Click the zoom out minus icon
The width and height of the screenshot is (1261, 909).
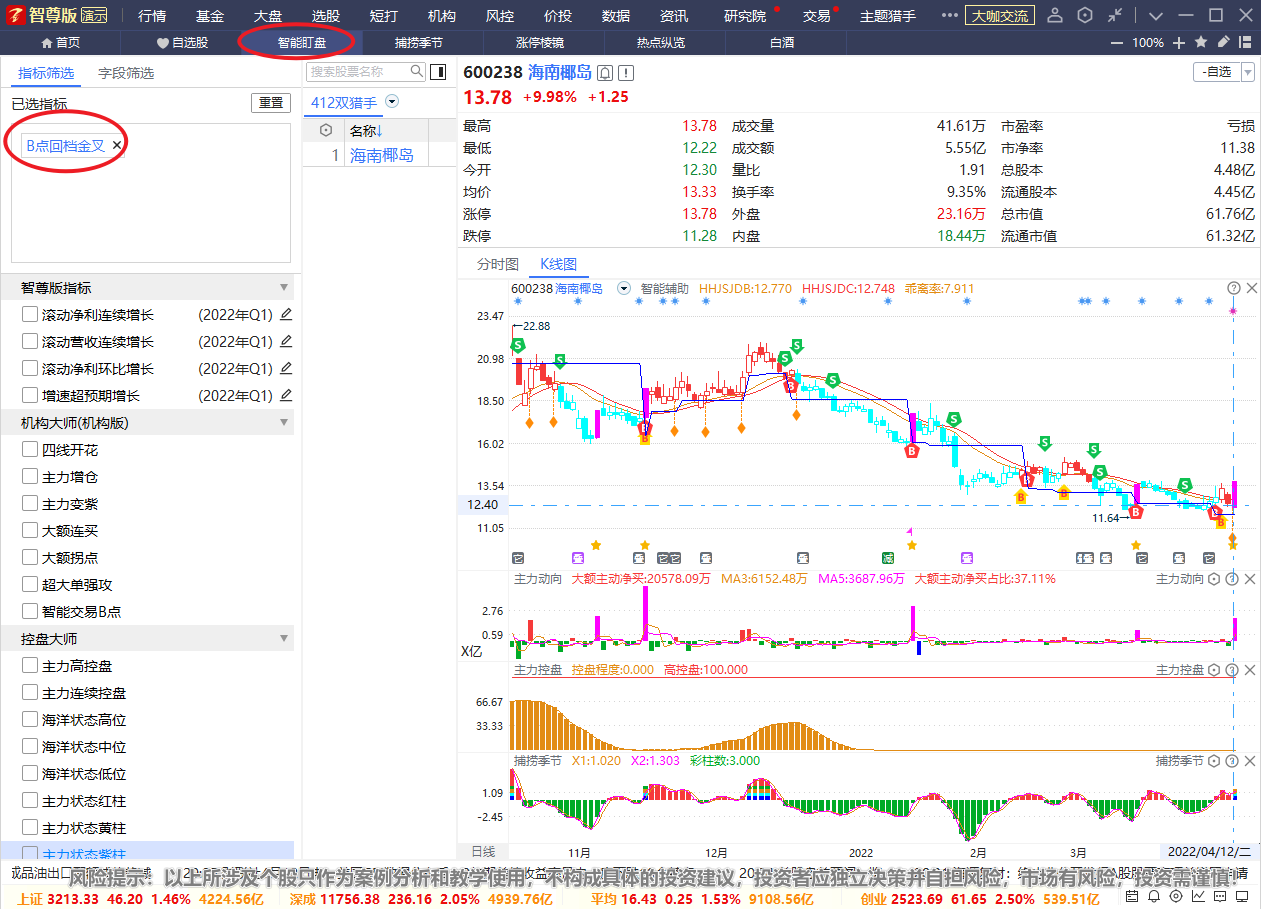tap(1119, 43)
